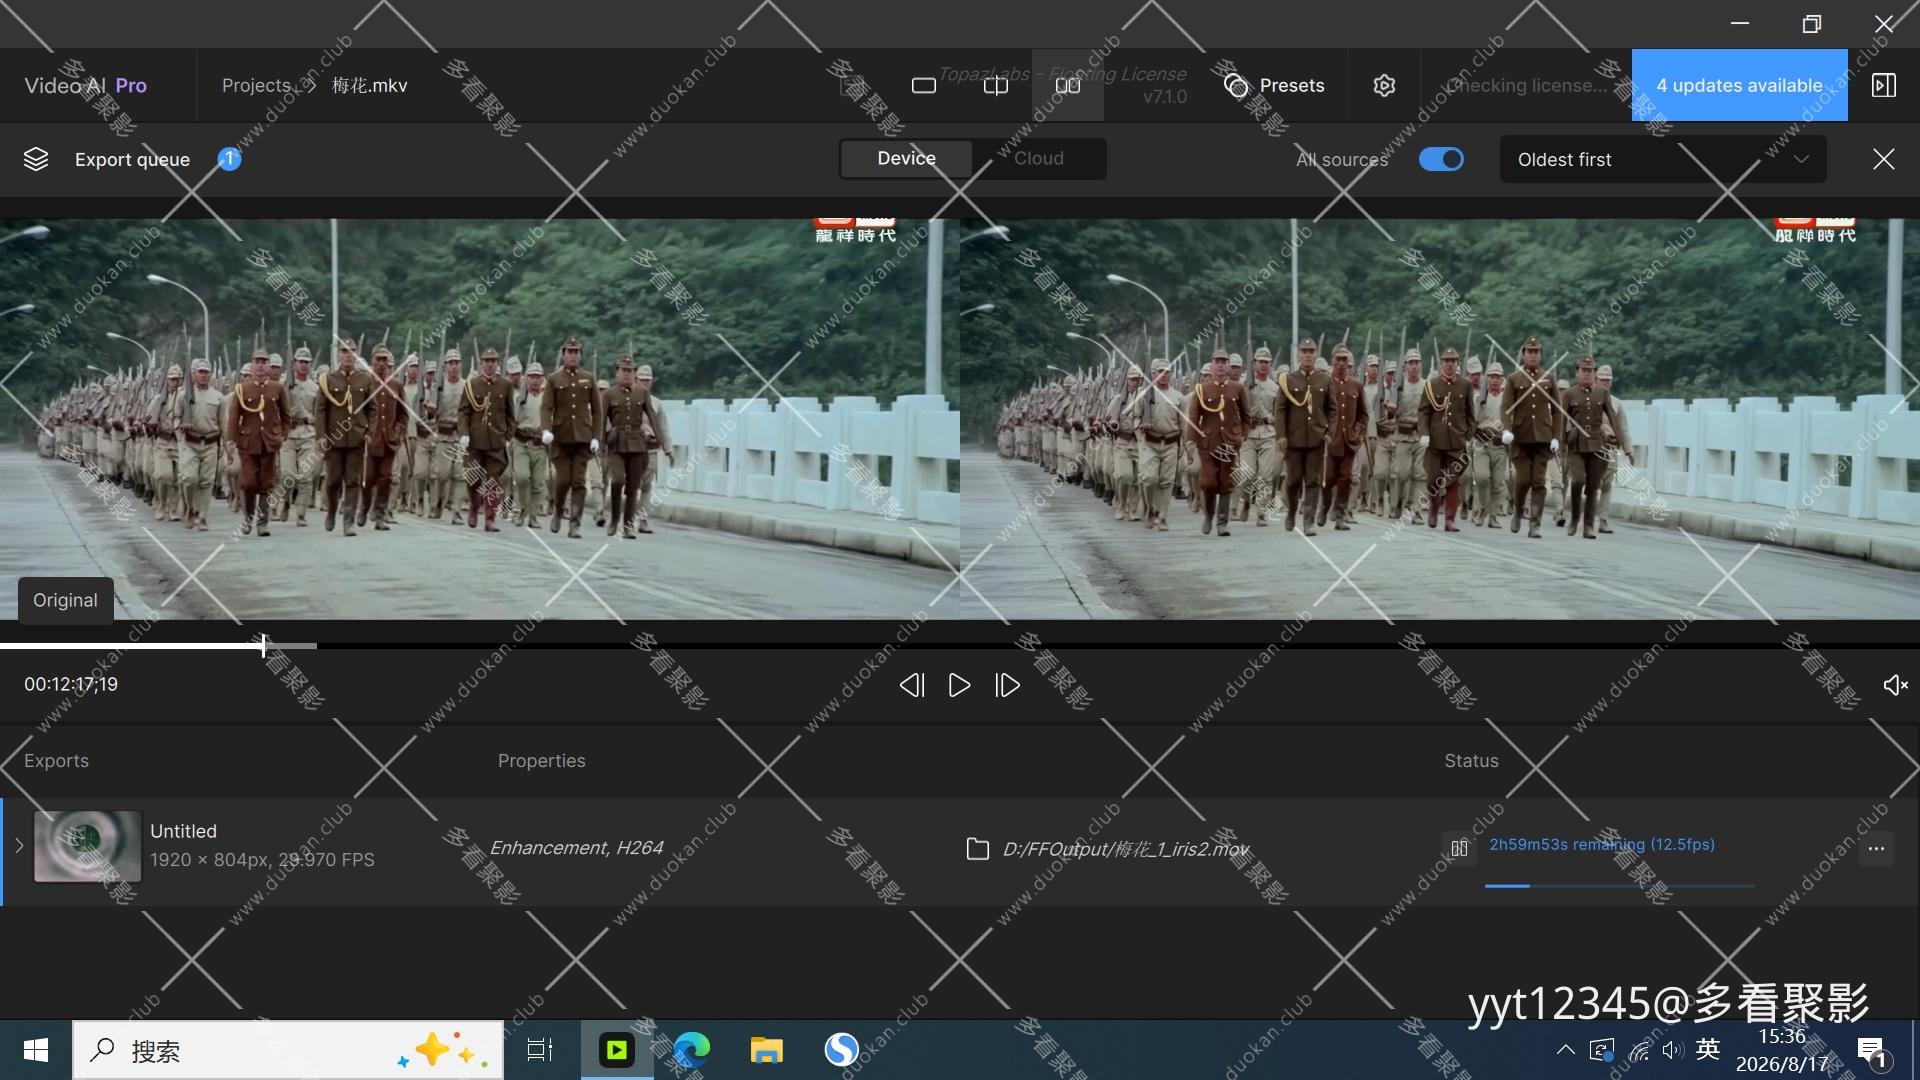Play the video preview

pos(959,685)
